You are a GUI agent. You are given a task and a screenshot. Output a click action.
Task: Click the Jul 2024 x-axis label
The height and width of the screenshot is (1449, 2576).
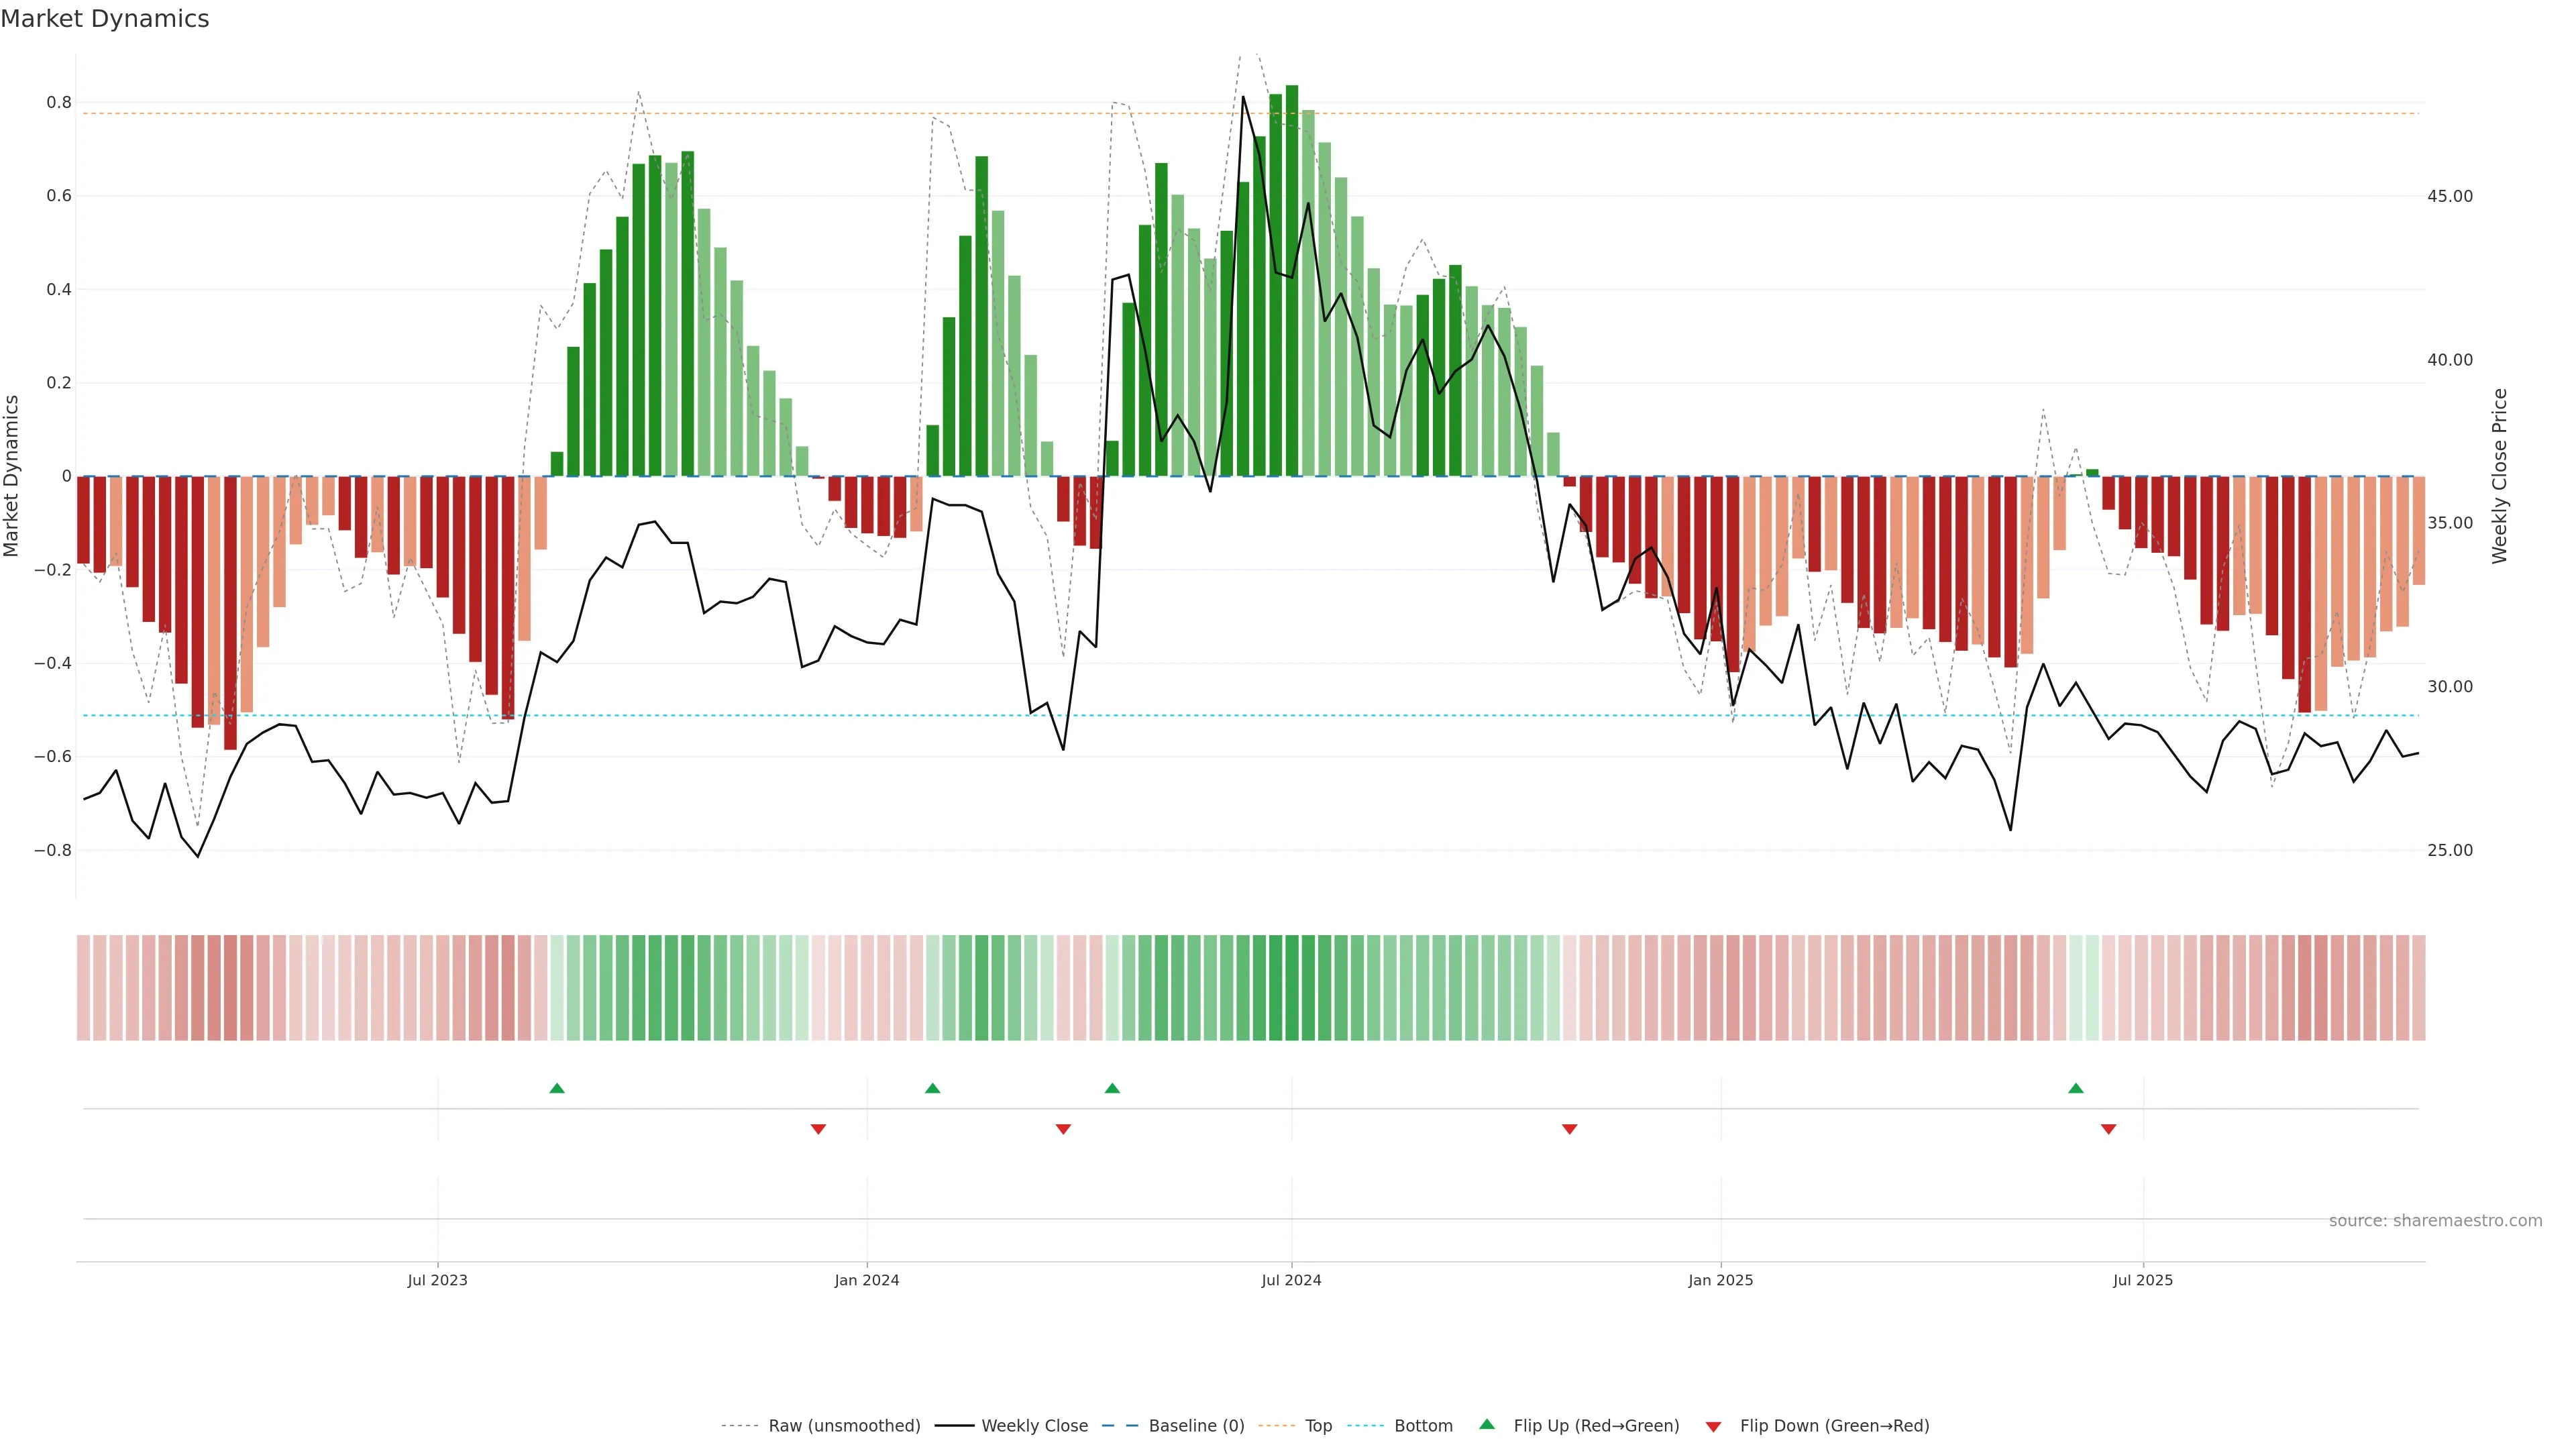pos(1291,1280)
